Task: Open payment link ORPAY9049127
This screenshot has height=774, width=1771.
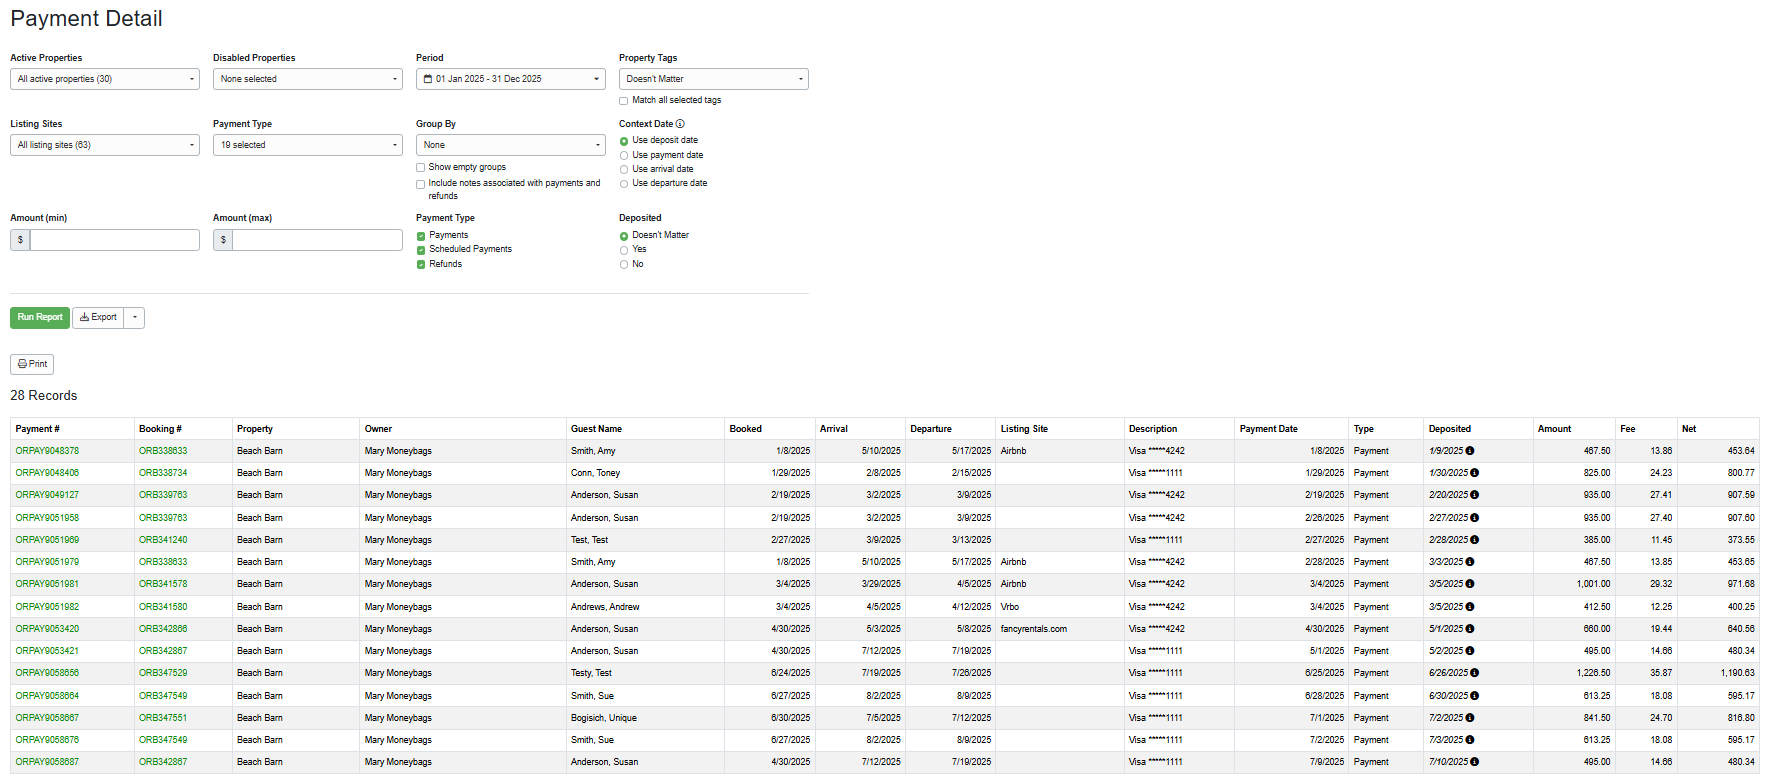Action: pyautogui.click(x=47, y=495)
